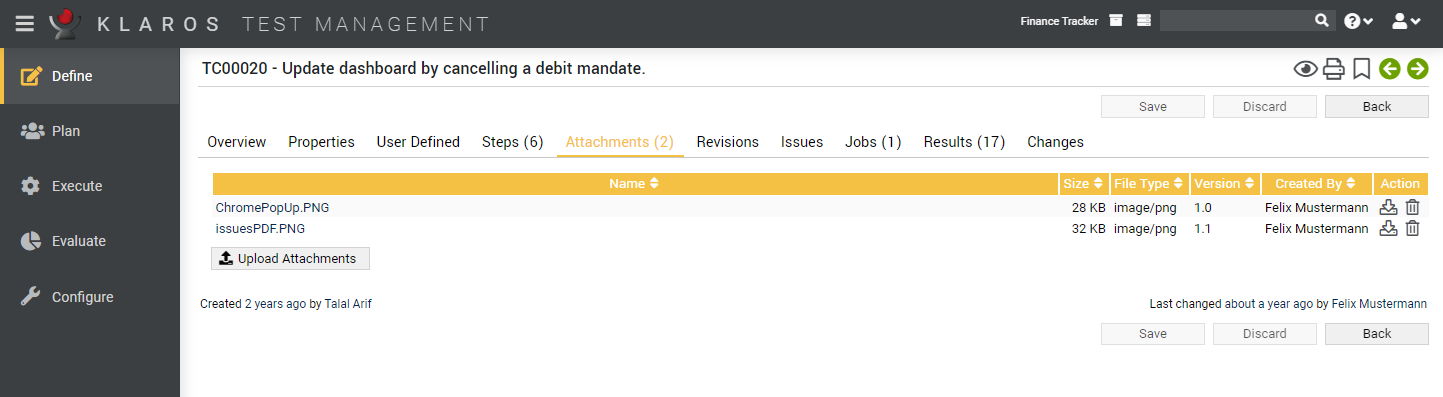Toggle the eye view icon
The height and width of the screenshot is (397, 1443).
click(x=1305, y=69)
